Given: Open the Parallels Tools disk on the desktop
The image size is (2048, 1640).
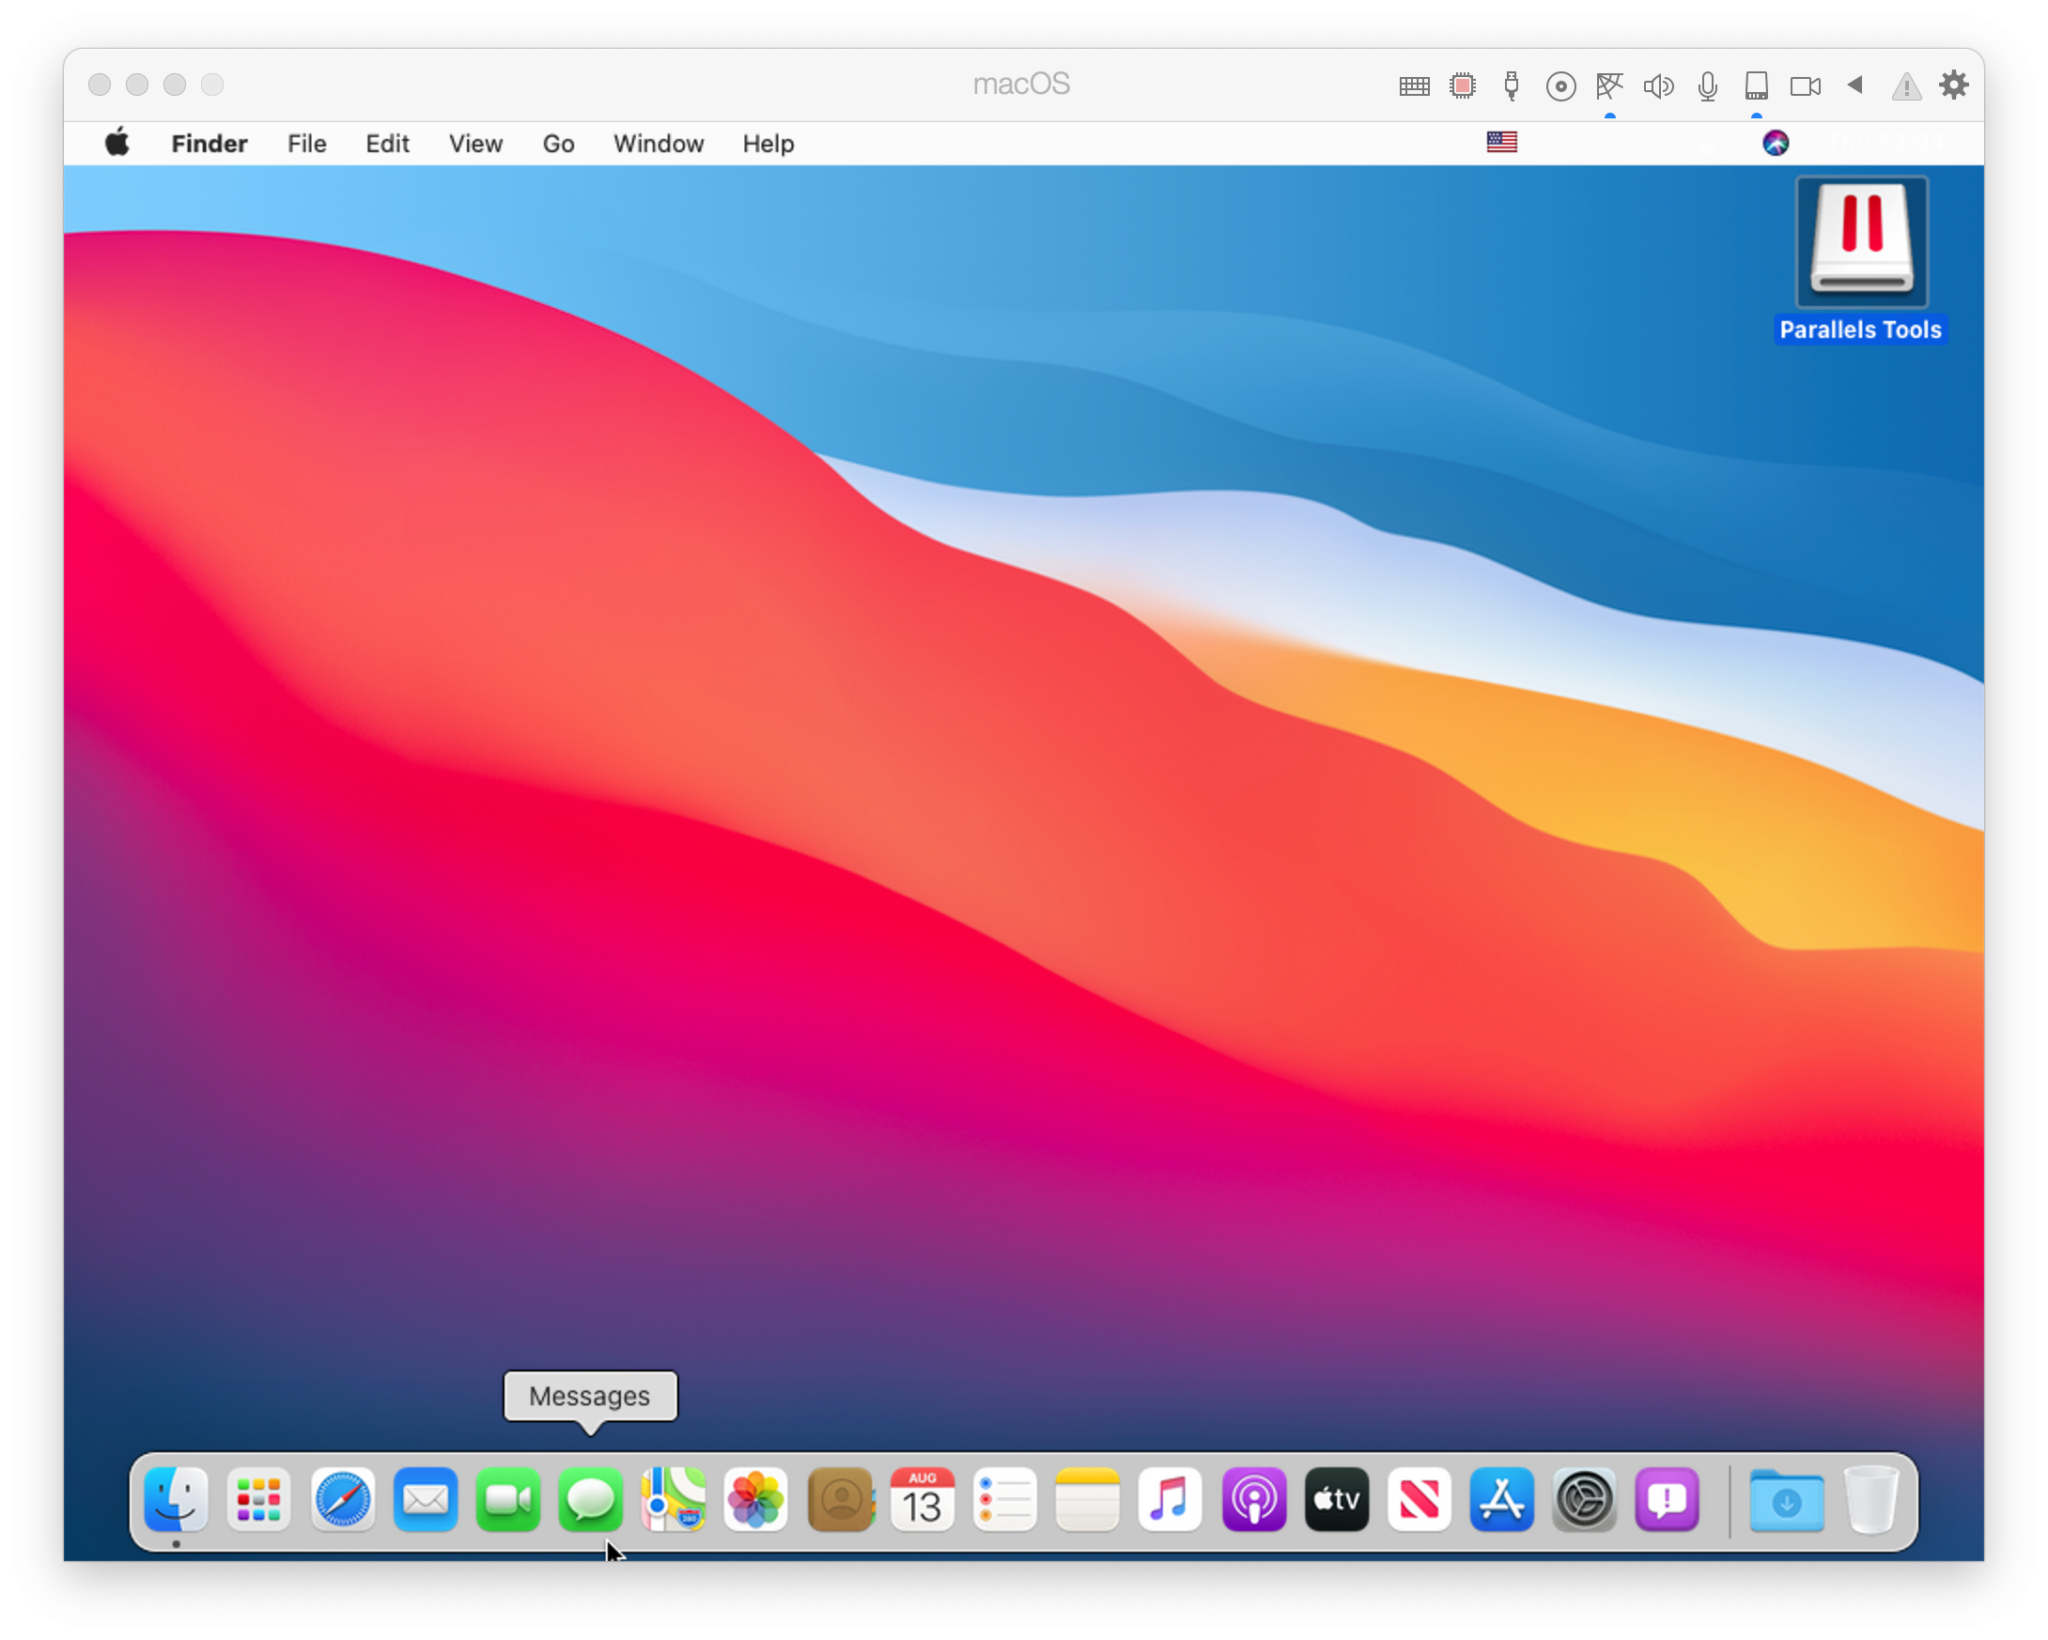Looking at the screenshot, I should [x=1859, y=240].
